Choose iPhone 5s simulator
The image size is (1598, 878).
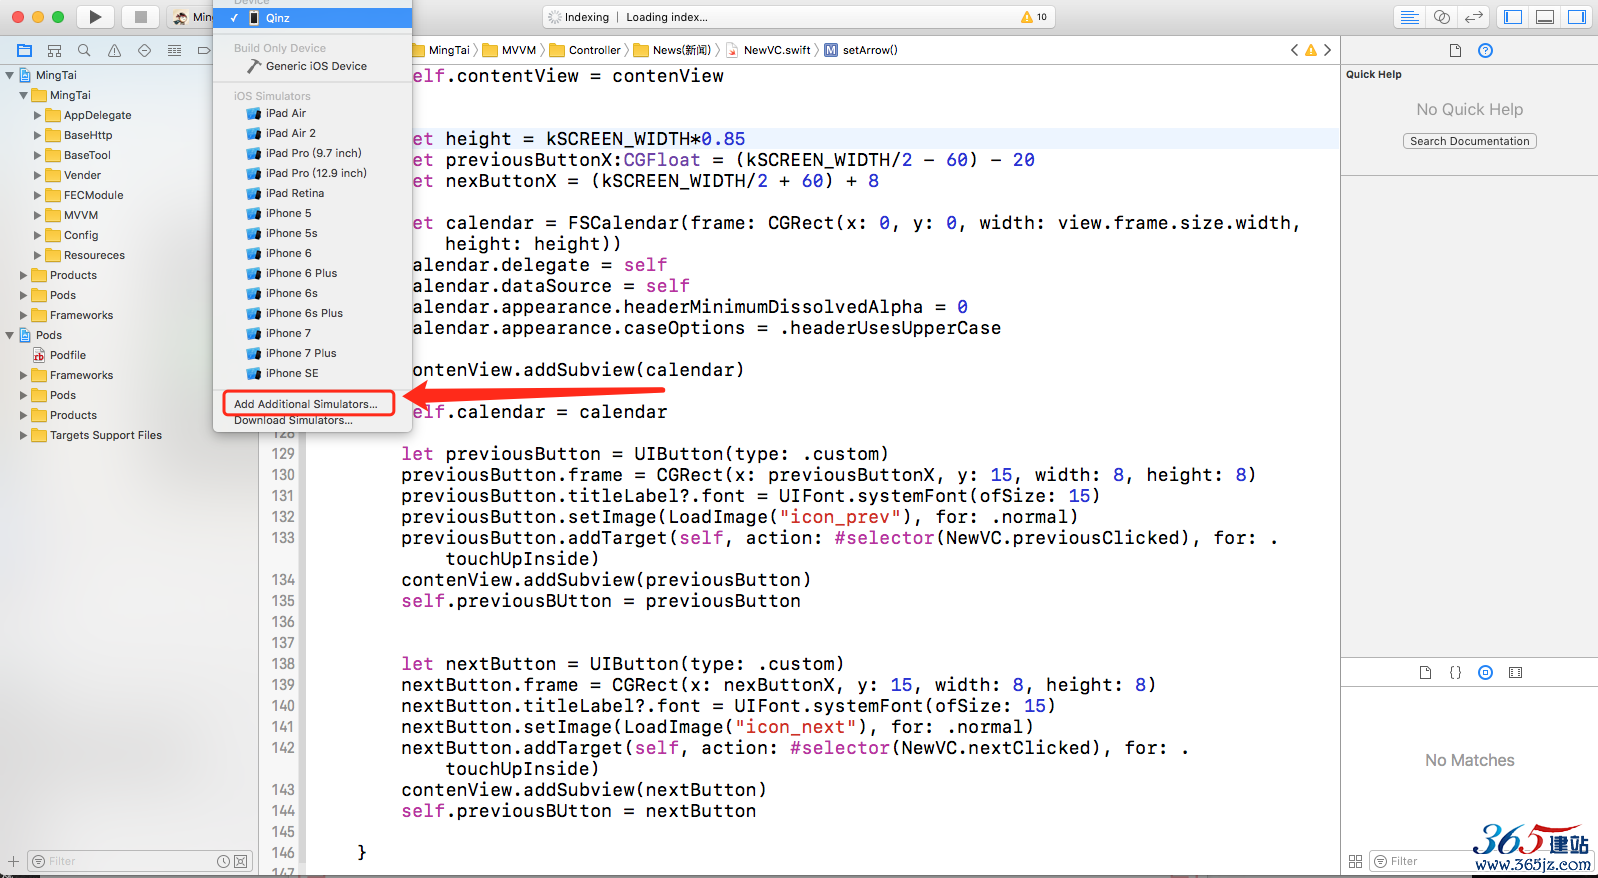tap(312, 233)
